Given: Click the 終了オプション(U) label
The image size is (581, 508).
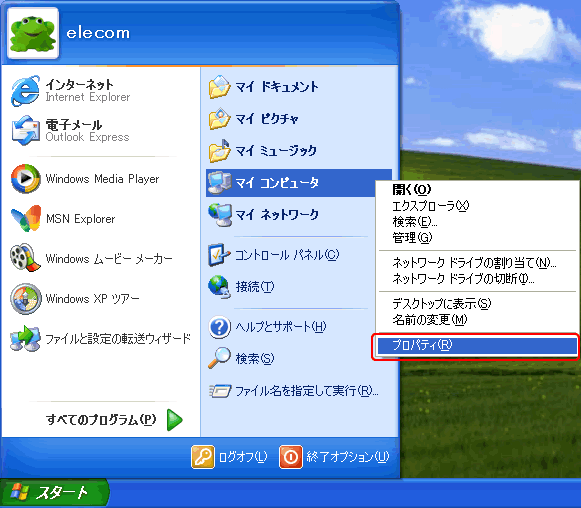Looking at the screenshot, I should pos(348,457).
